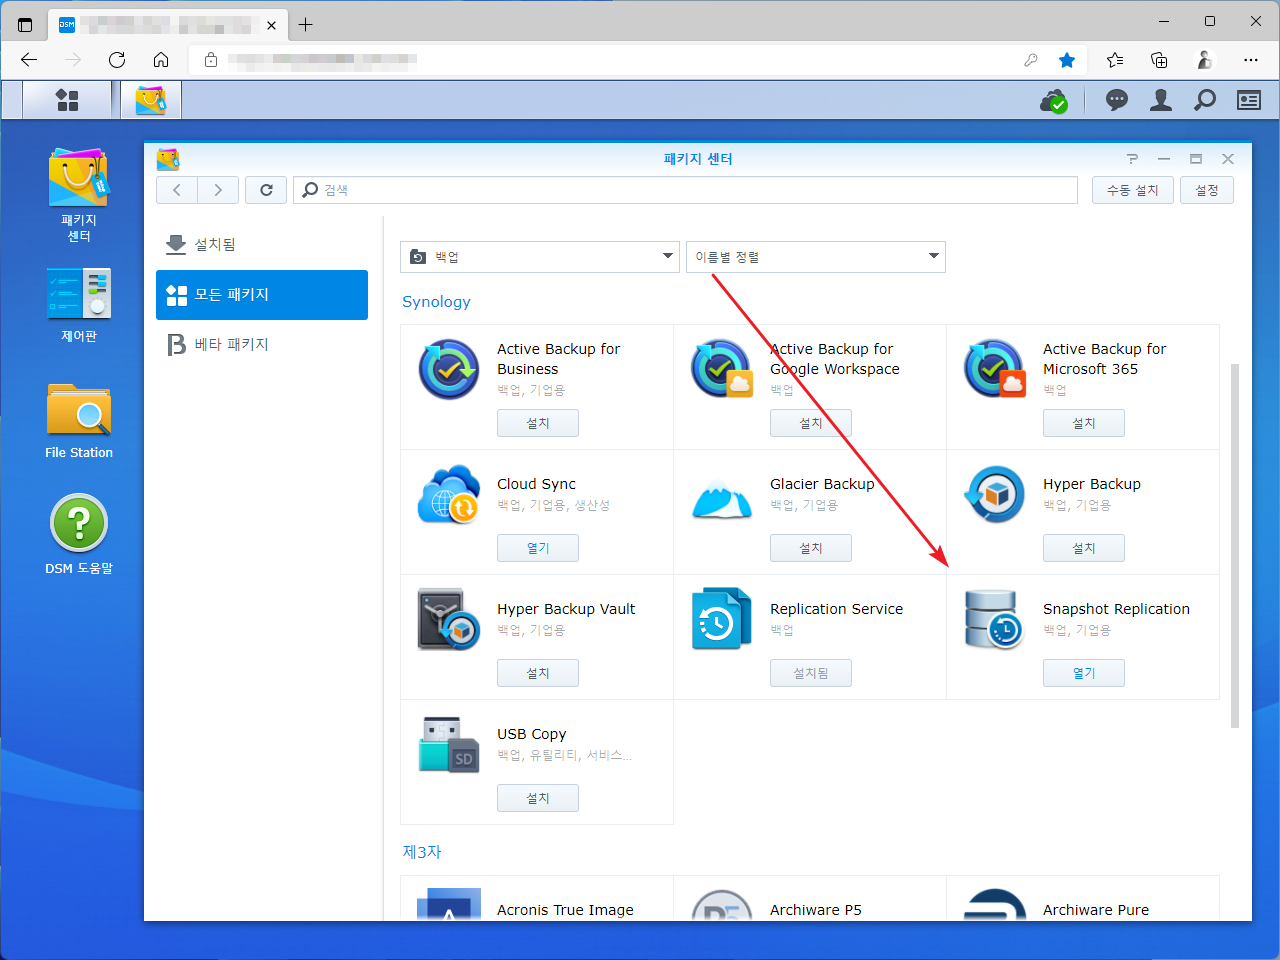Open browser collections icon
Screen dimensions: 1280x960
pos(1159,60)
